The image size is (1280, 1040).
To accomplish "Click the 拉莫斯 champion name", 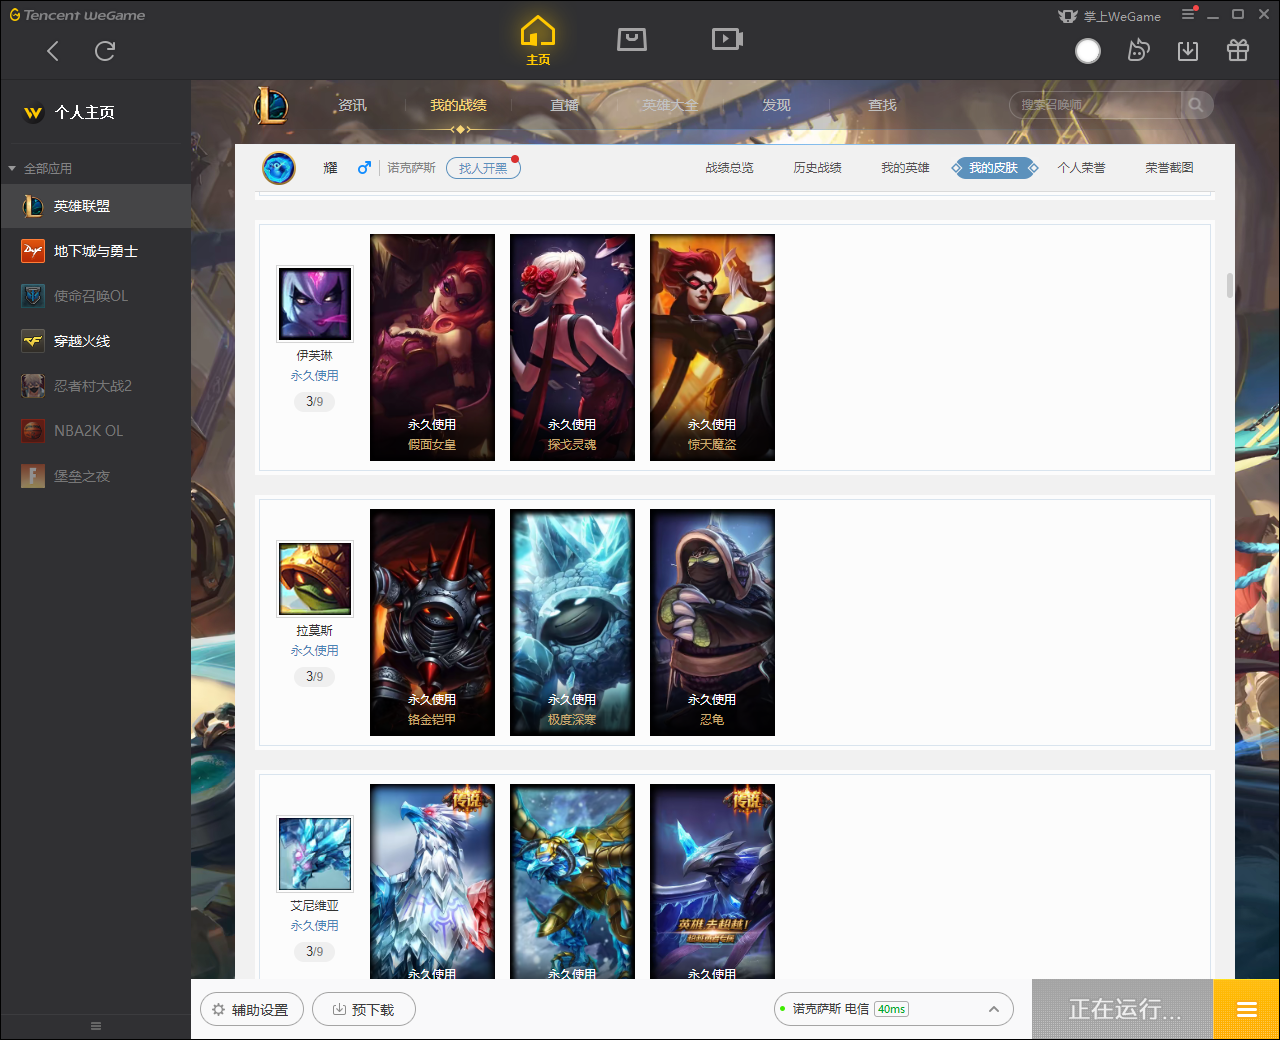I will click(315, 631).
